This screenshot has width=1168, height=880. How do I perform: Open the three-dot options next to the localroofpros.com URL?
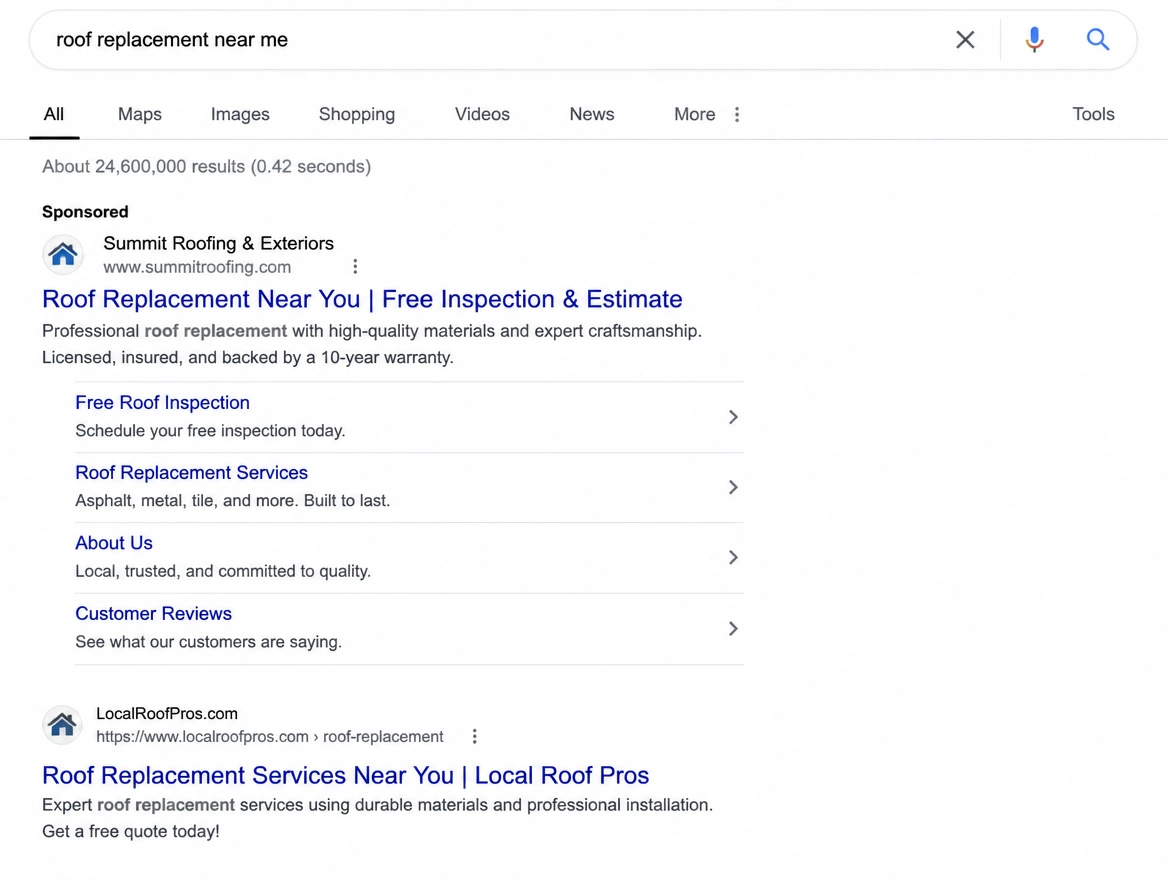474,736
